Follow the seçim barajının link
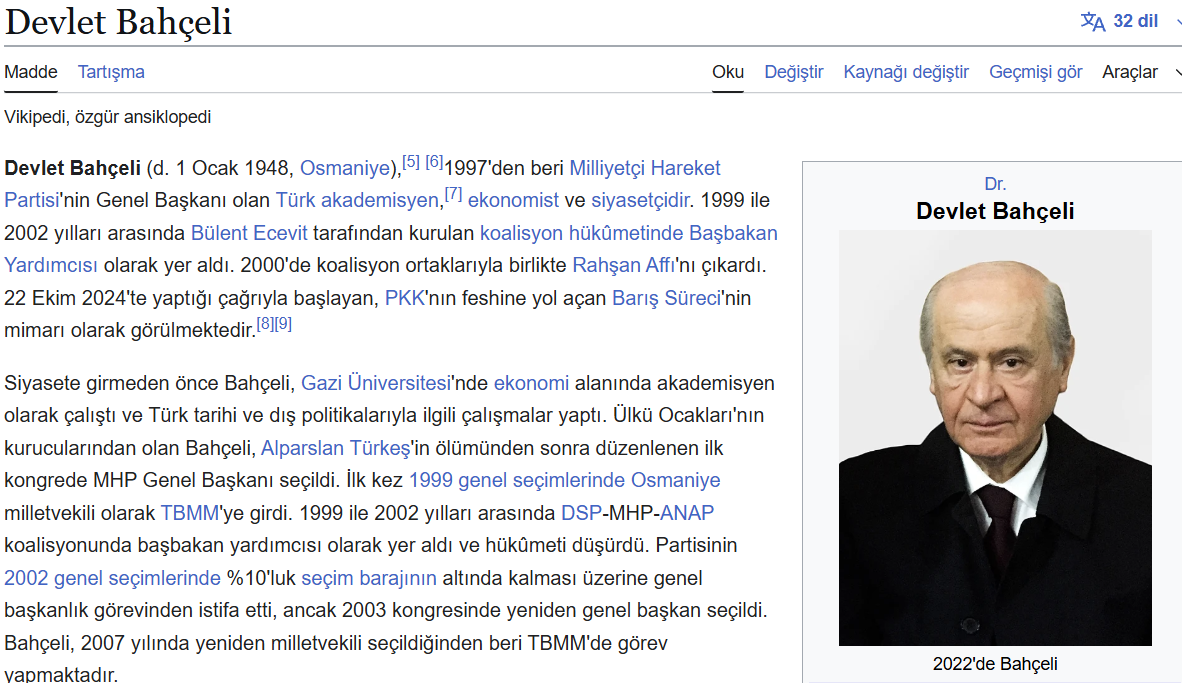 (x=369, y=578)
